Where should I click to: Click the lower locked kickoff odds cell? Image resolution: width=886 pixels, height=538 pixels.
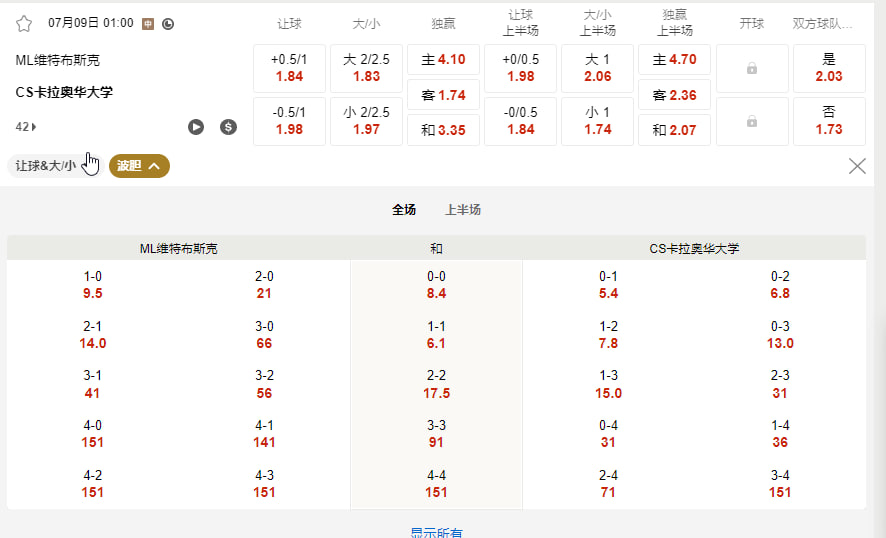(752, 122)
